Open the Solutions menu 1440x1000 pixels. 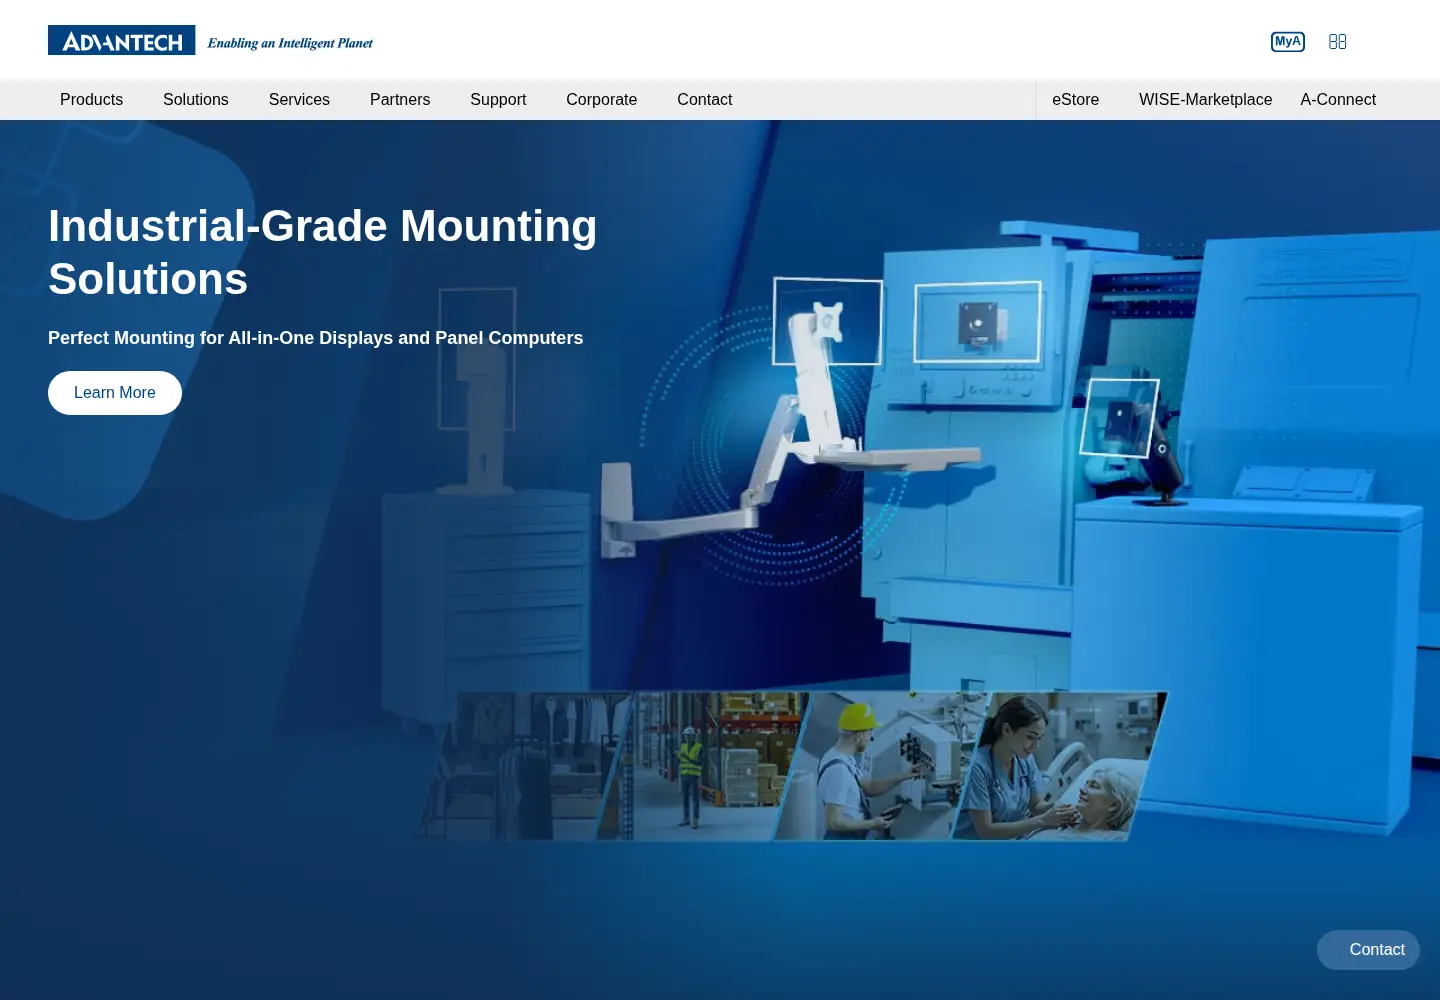pyautogui.click(x=196, y=100)
